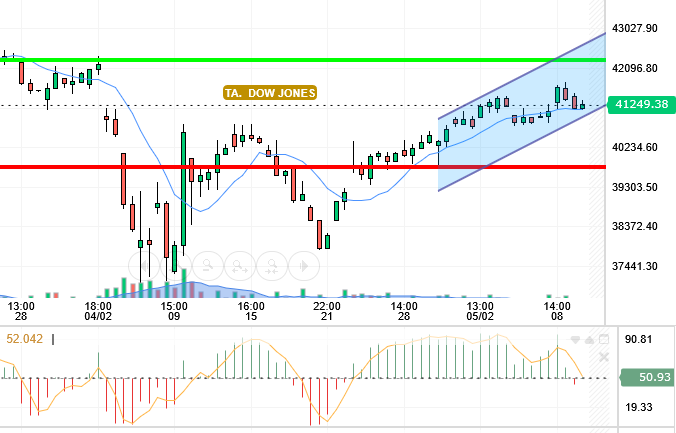The height and width of the screenshot is (433, 676).
Task: Zoom out using the magnifier minus control
Action: click(208, 266)
